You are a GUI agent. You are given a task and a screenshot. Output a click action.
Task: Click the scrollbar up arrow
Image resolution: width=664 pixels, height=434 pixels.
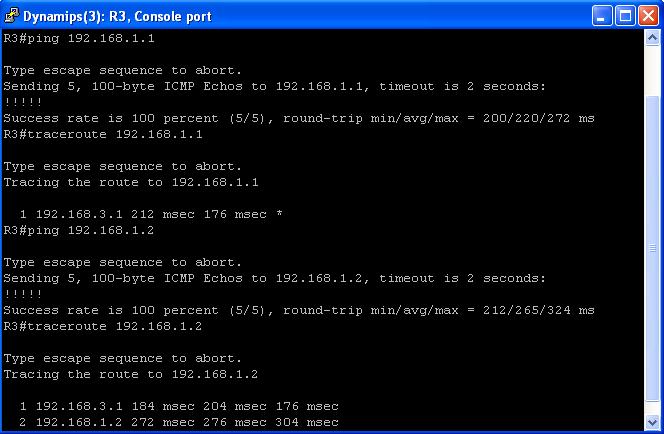coord(652,38)
